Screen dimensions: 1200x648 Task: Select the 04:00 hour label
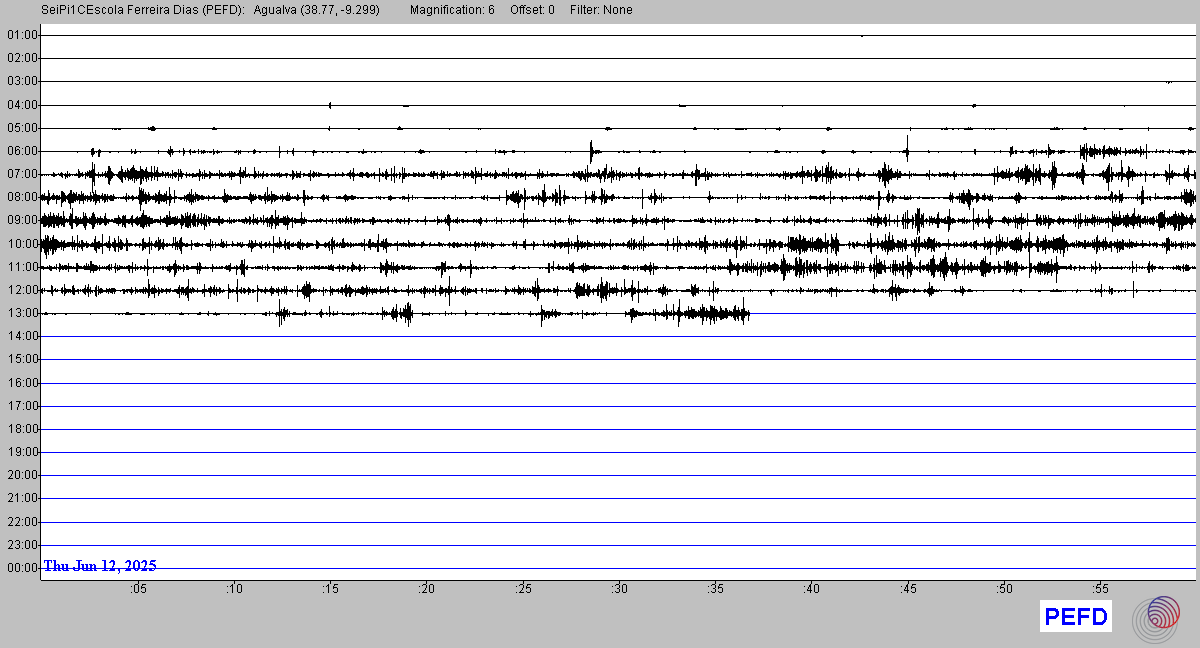point(22,105)
